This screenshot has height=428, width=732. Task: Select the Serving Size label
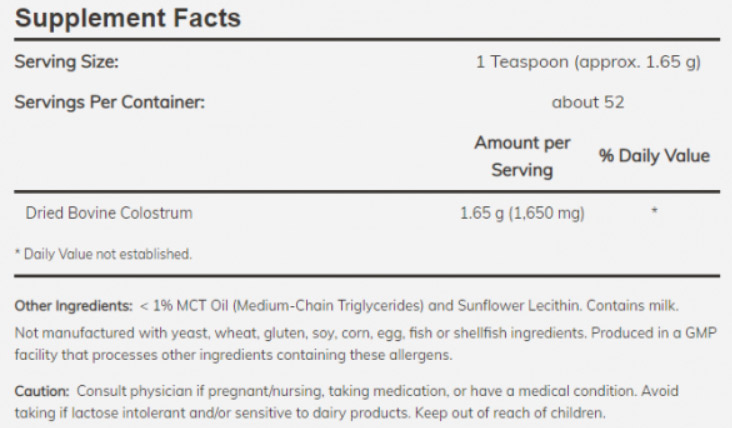coord(66,62)
